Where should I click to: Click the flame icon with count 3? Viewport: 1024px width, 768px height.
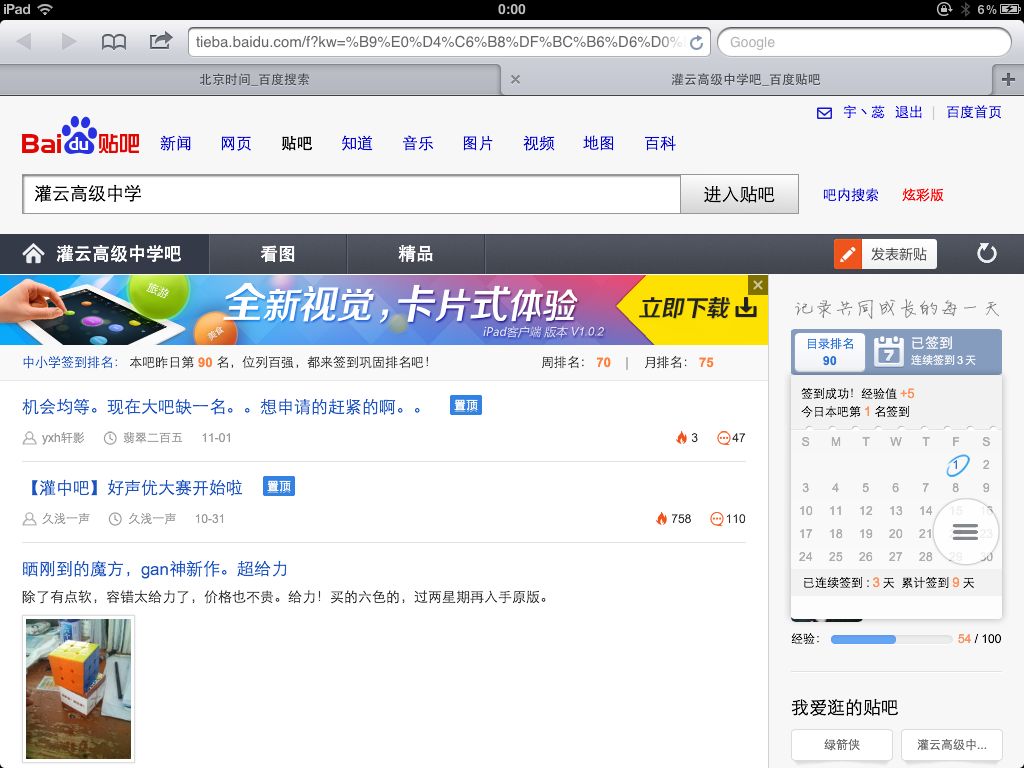click(682, 438)
